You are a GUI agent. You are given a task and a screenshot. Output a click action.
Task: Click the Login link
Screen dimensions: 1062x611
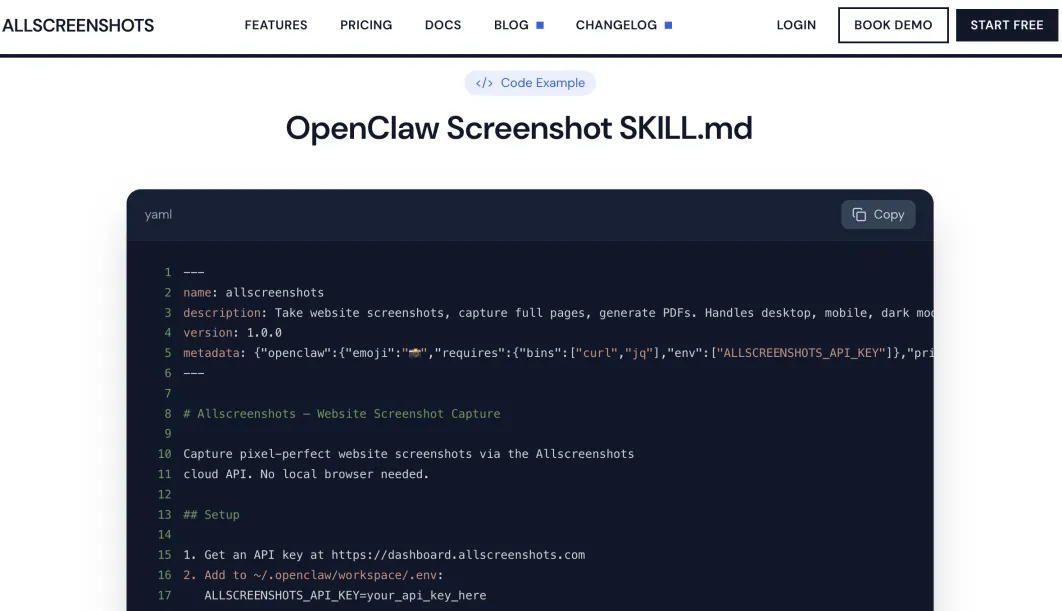[796, 25]
